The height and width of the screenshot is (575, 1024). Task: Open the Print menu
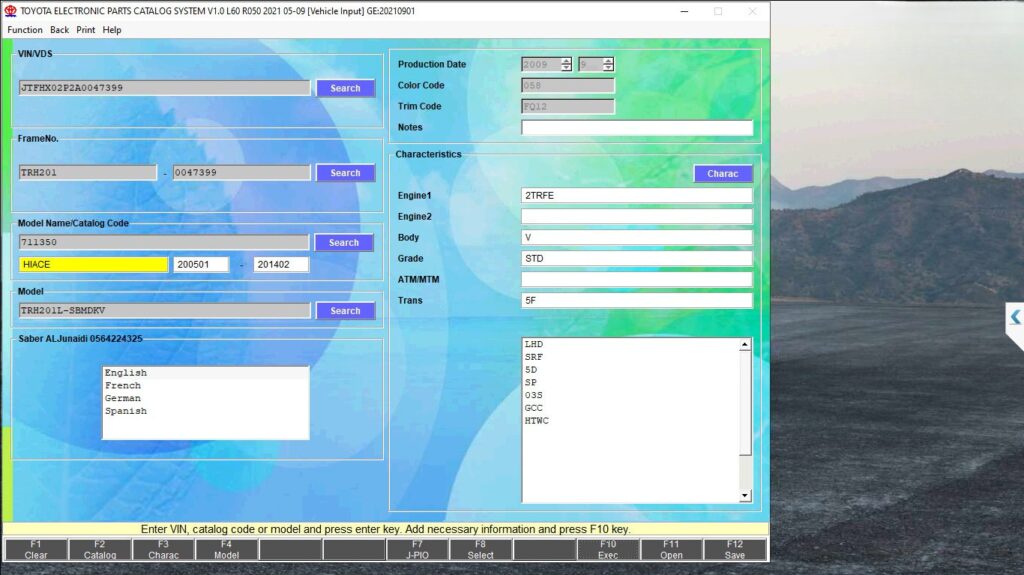click(86, 30)
